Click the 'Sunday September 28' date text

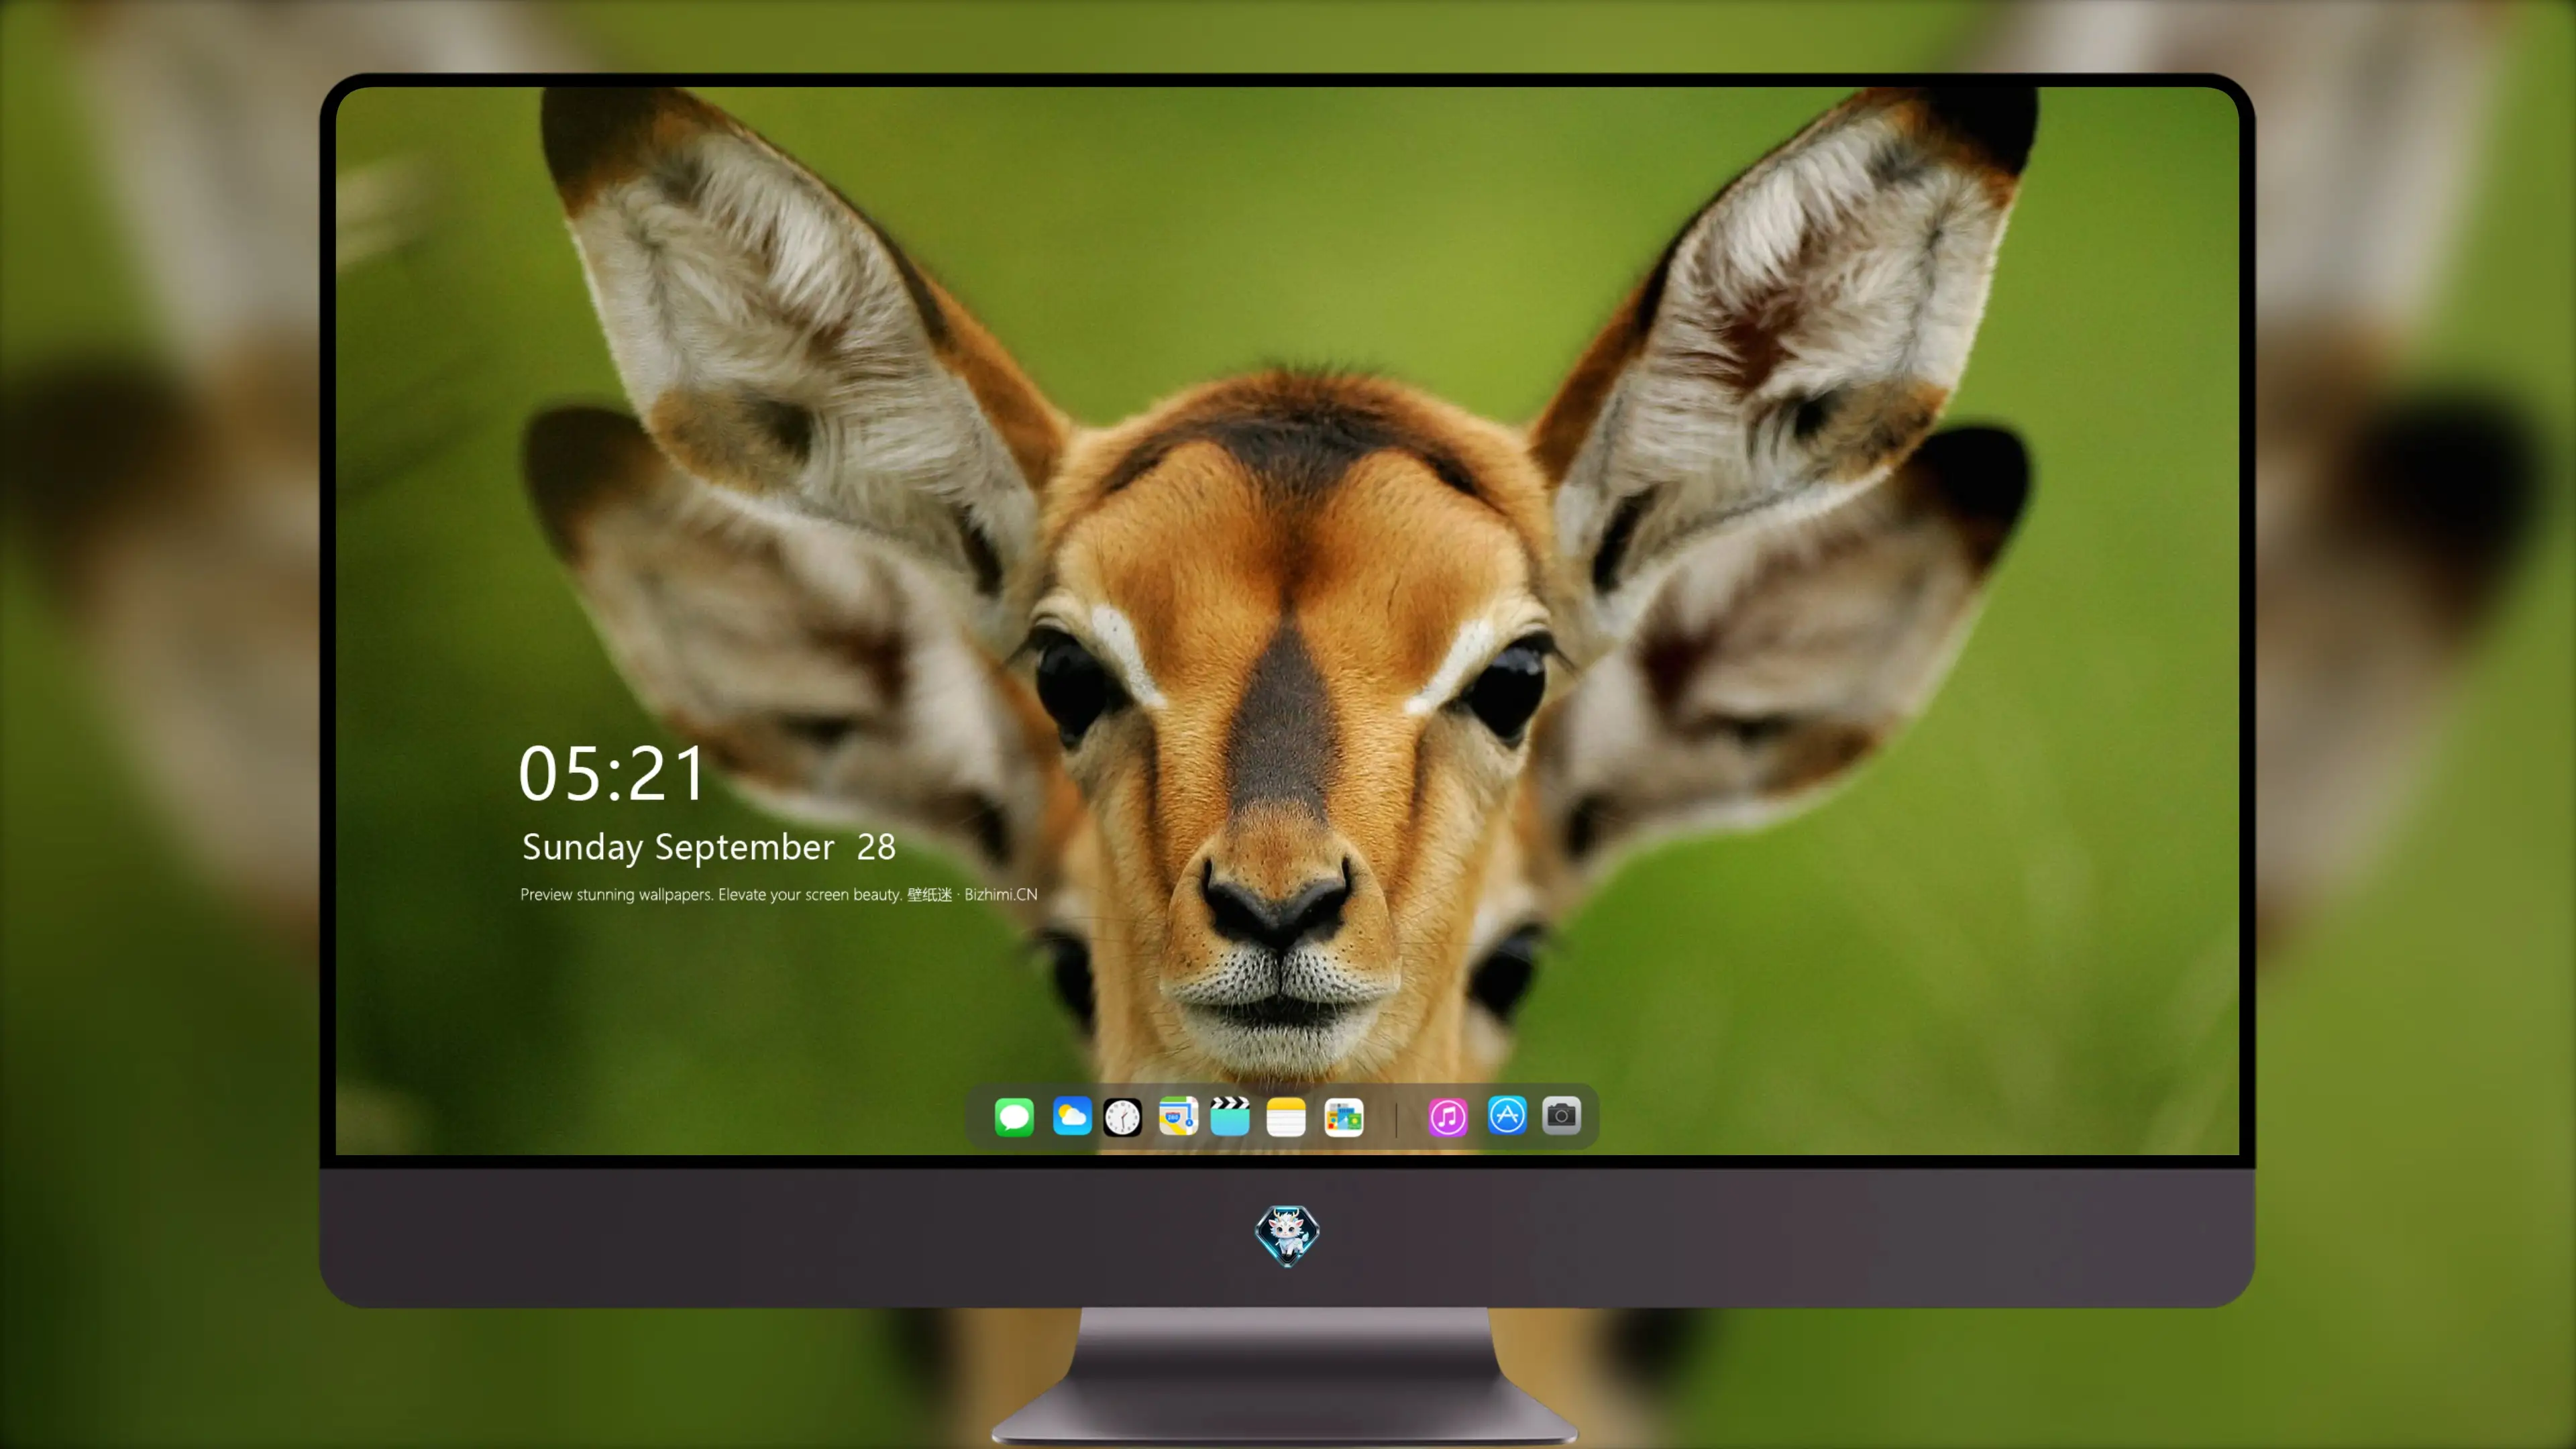(x=708, y=848)
